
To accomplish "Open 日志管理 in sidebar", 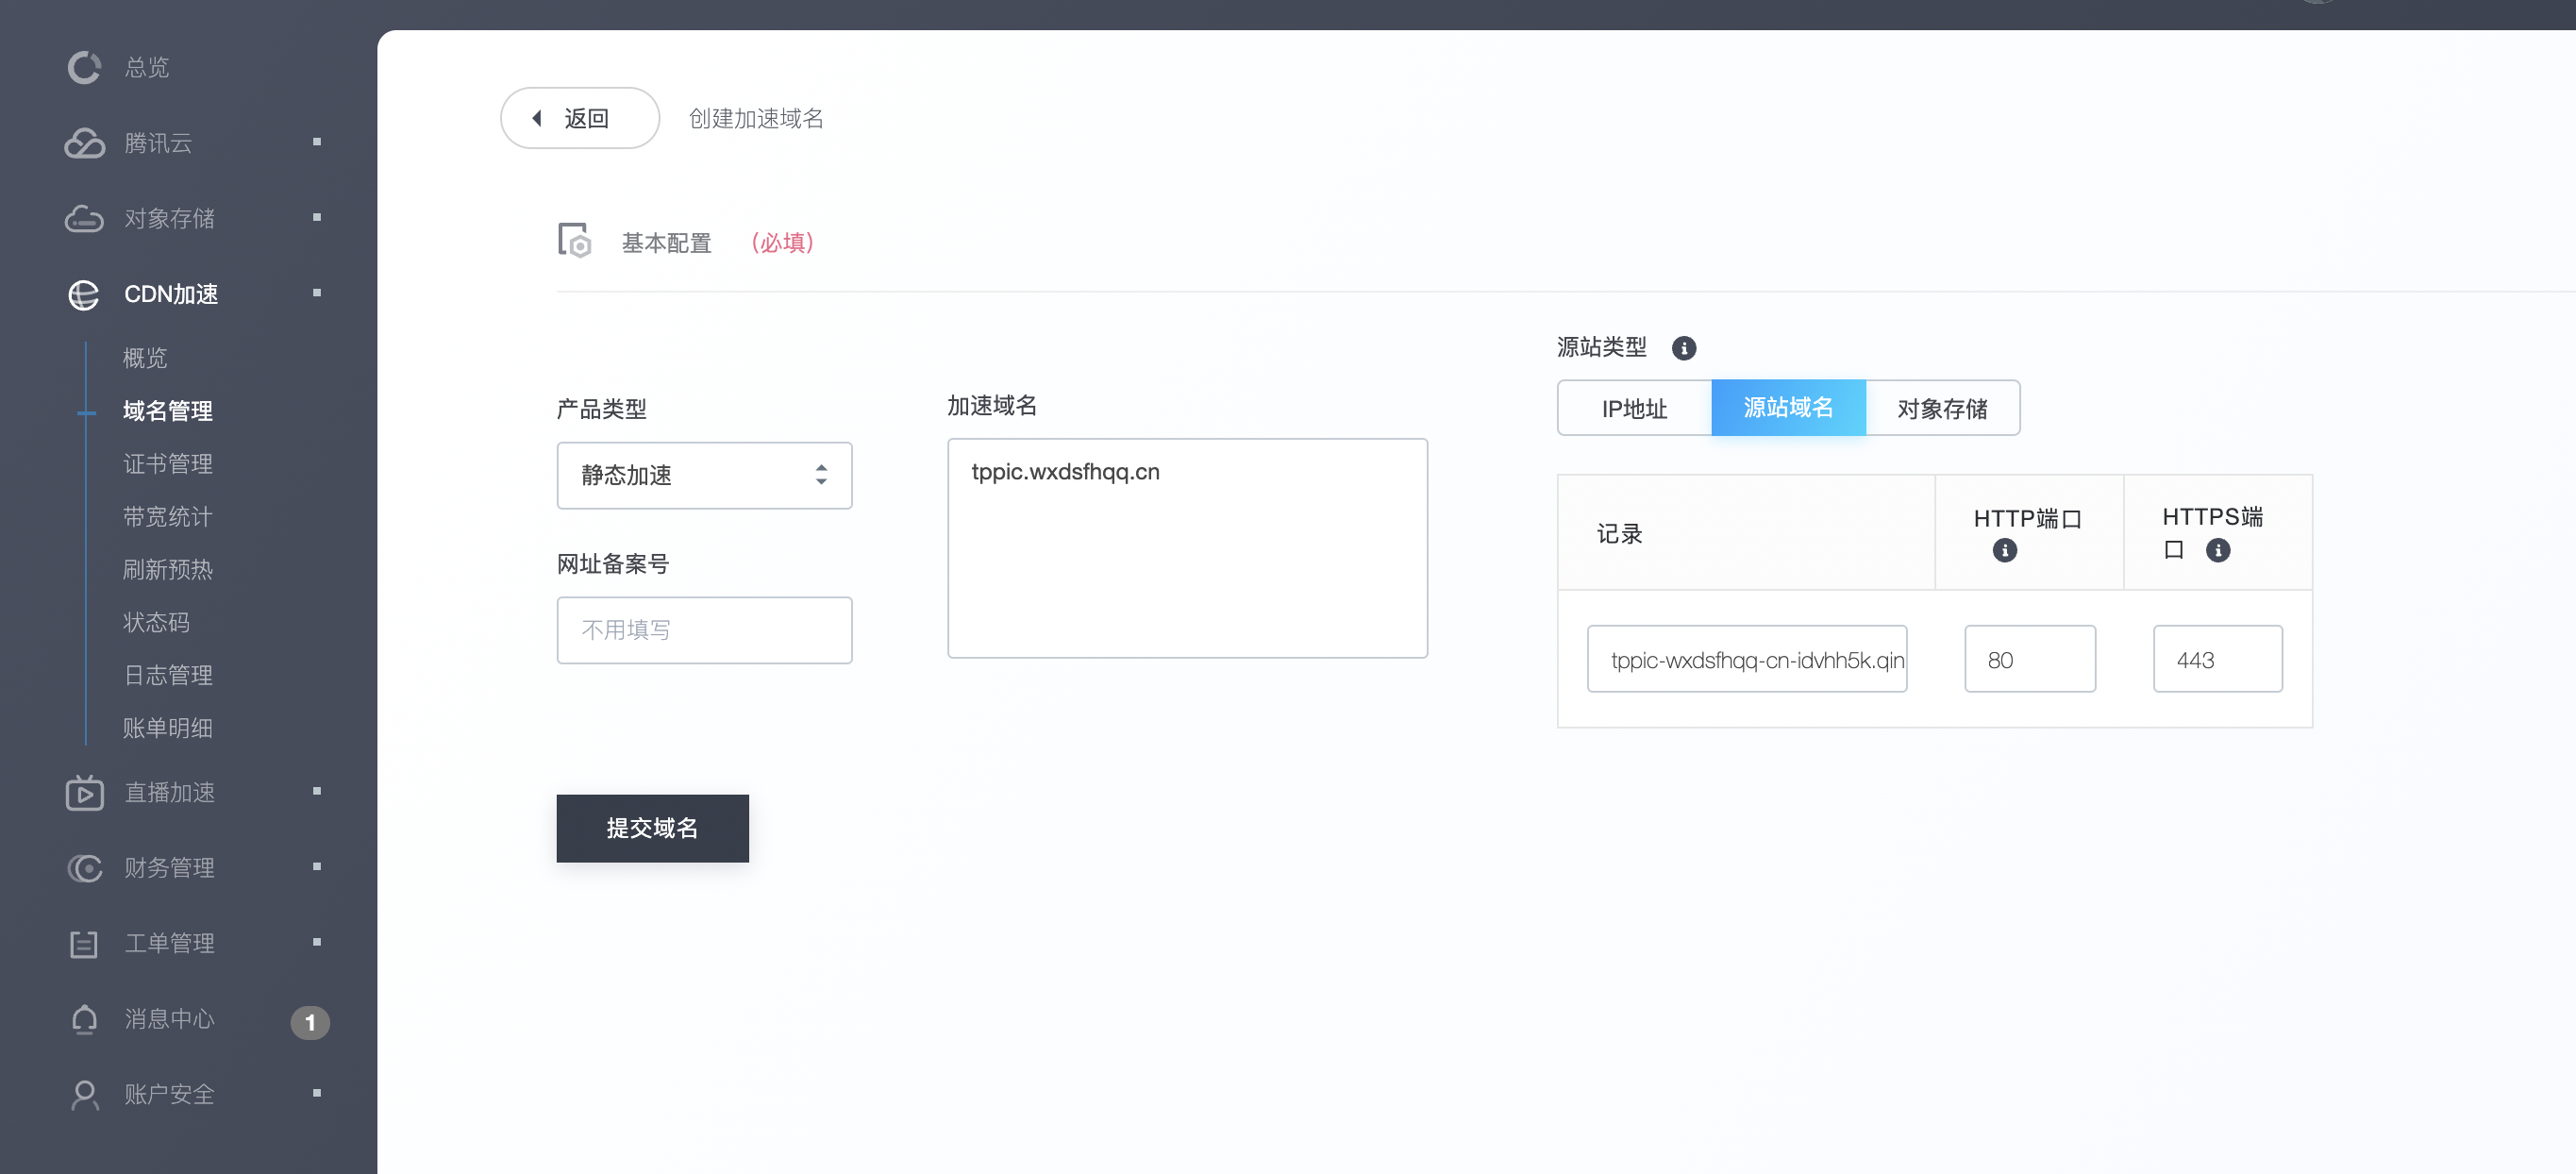I will point(168,675).
